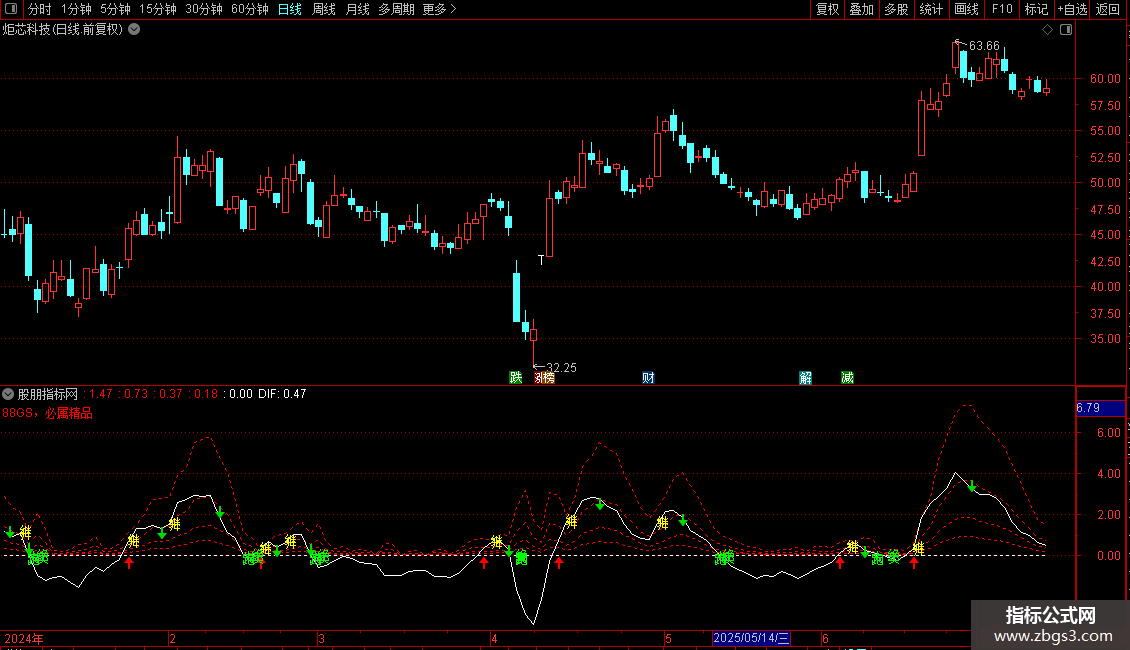Image resolution: width=1130 pixels, height=650 pixels.
Task: Open the 股朋指标网 indicator round menu icon
Action: [x=8, y=394]
